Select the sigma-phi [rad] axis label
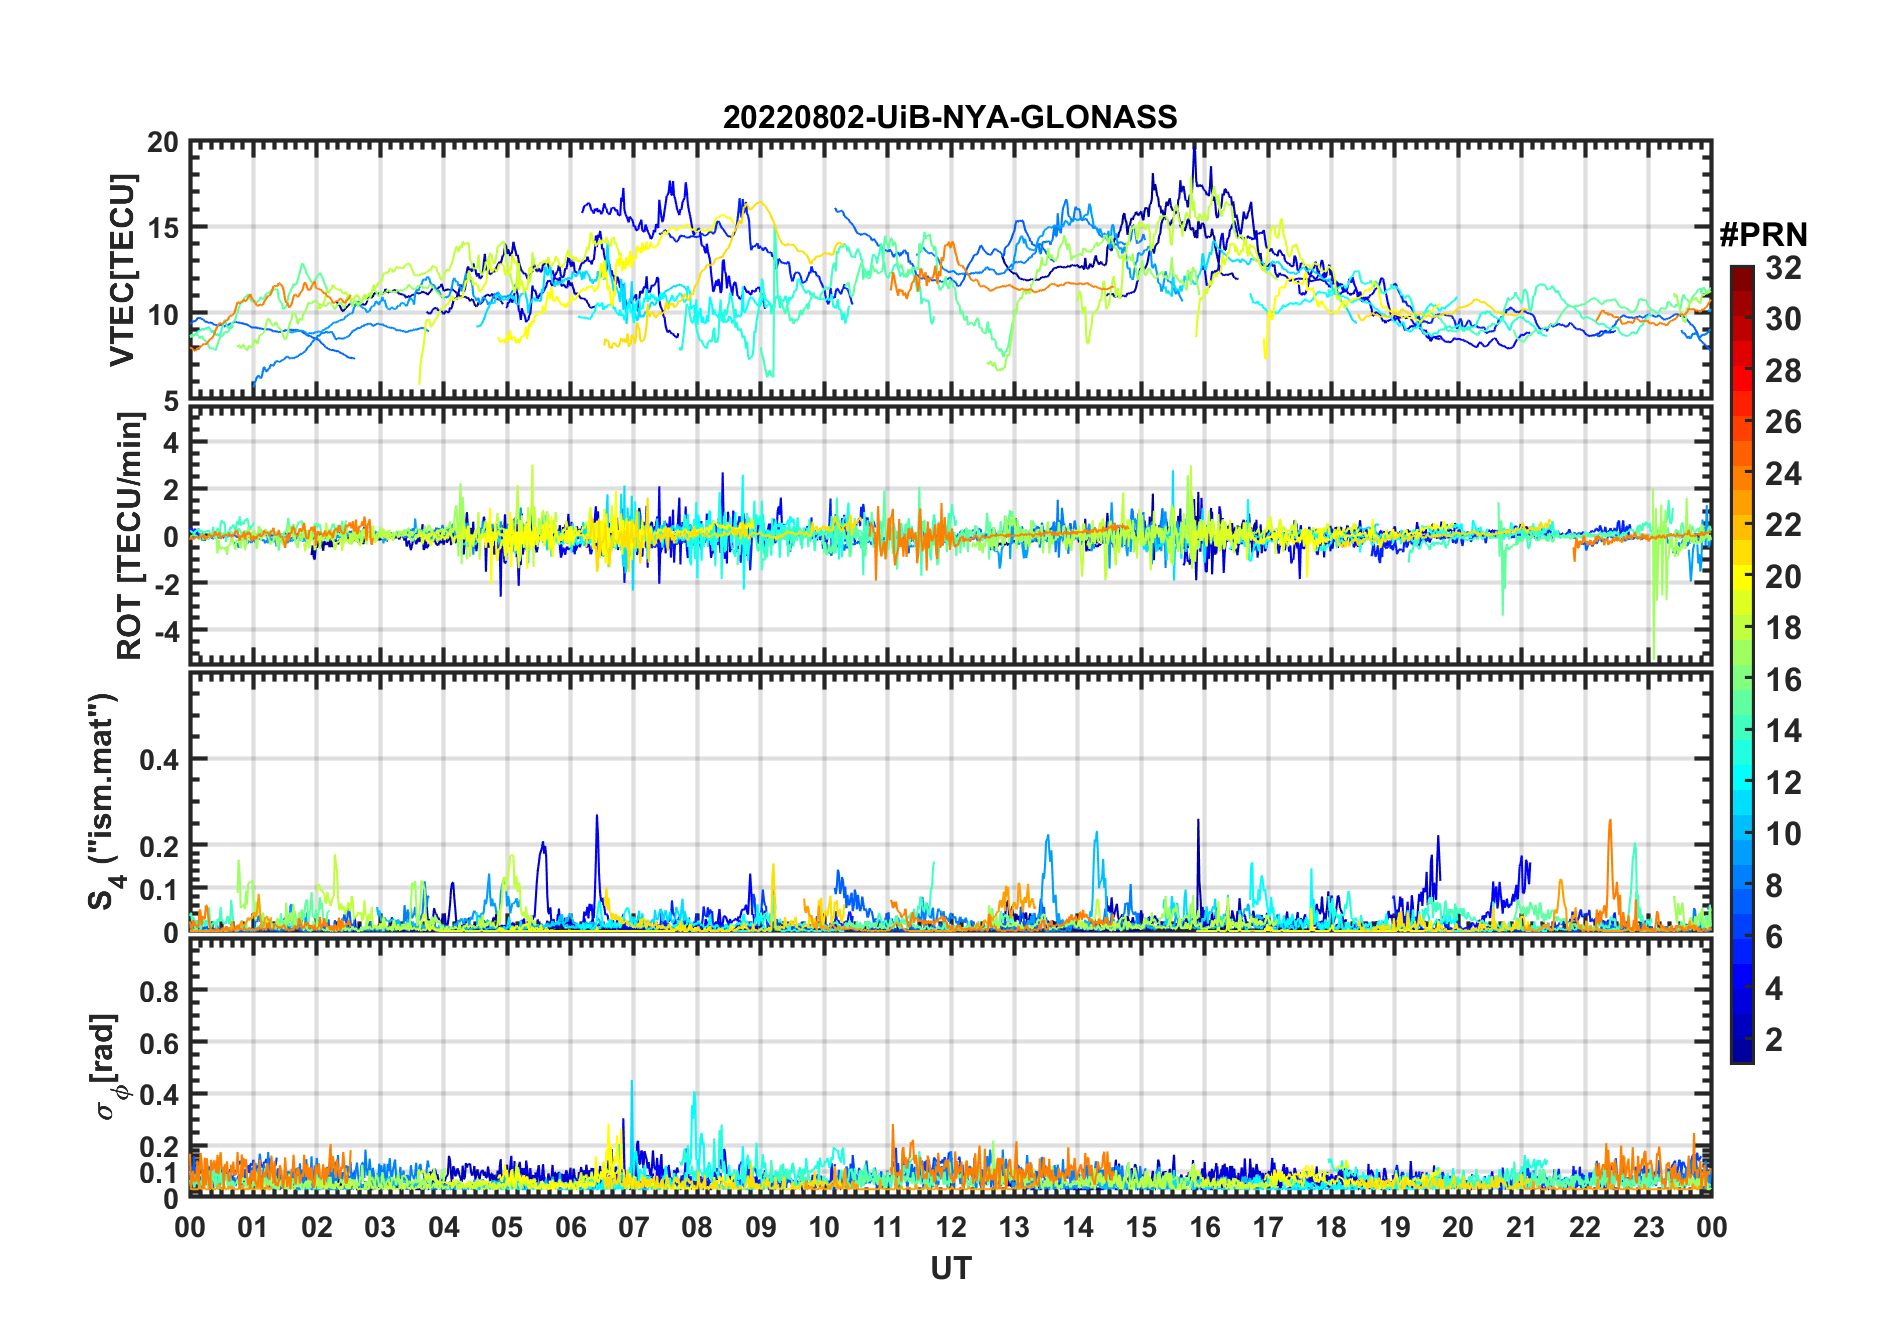 pos(107,1067)
